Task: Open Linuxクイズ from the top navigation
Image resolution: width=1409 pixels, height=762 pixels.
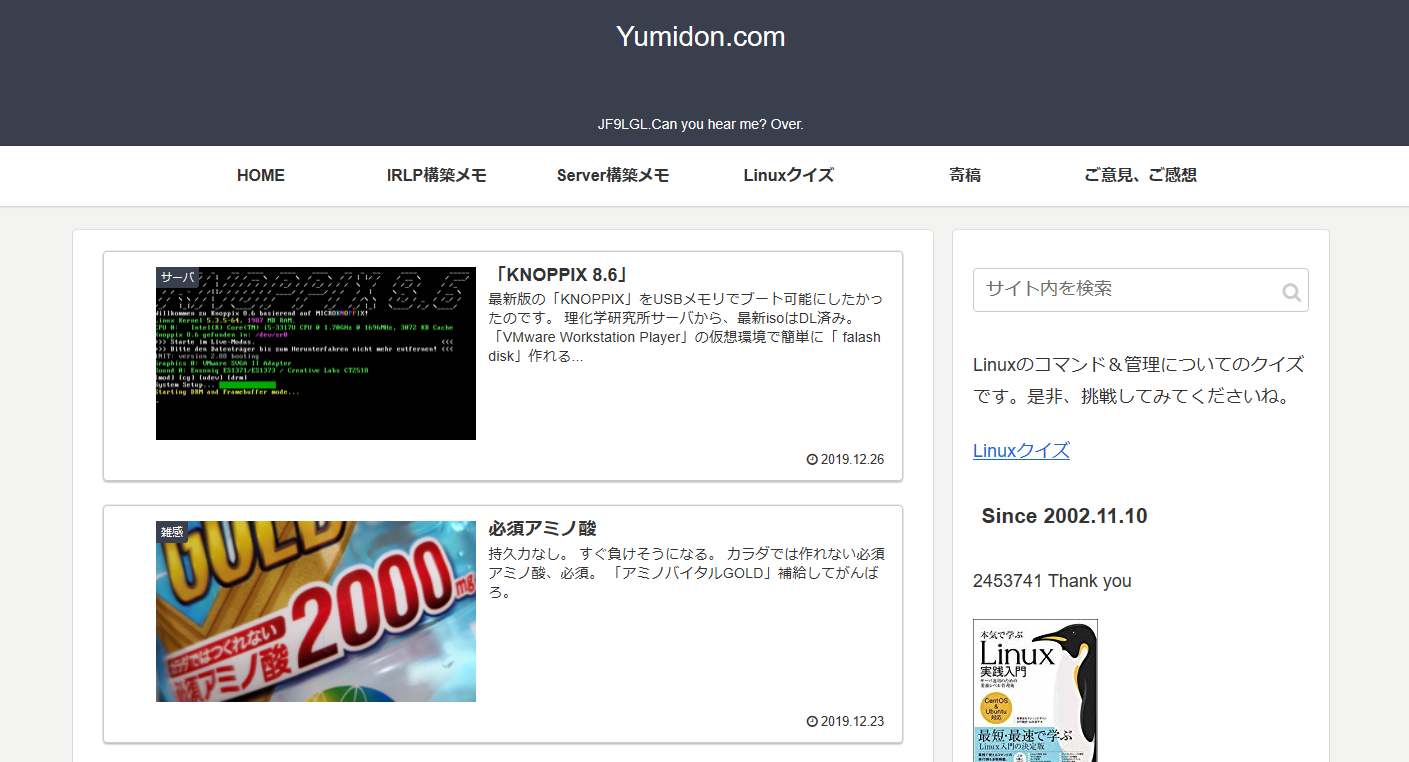Action: point(788,175)
